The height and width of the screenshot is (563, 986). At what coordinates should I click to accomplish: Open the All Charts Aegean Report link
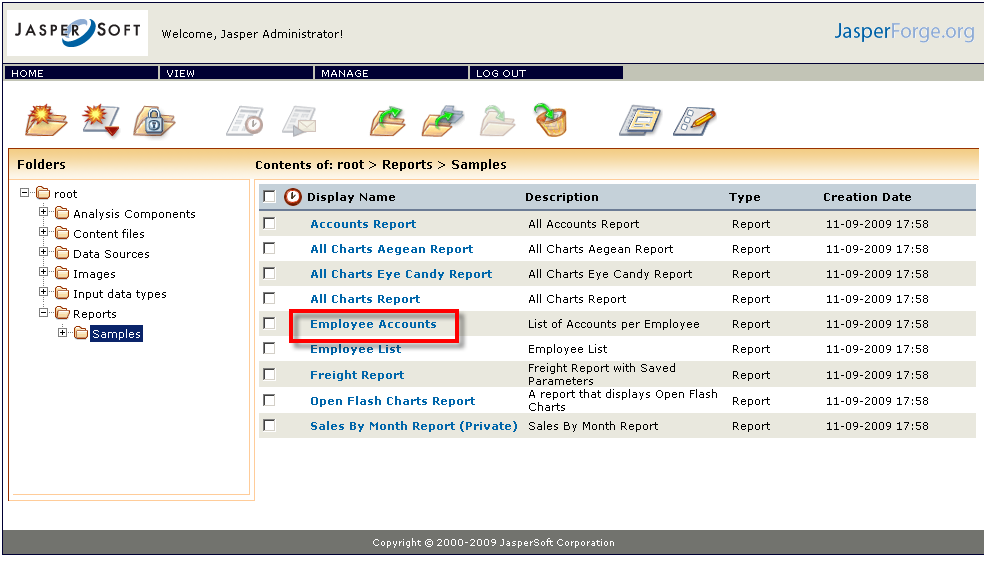(391, 249)
